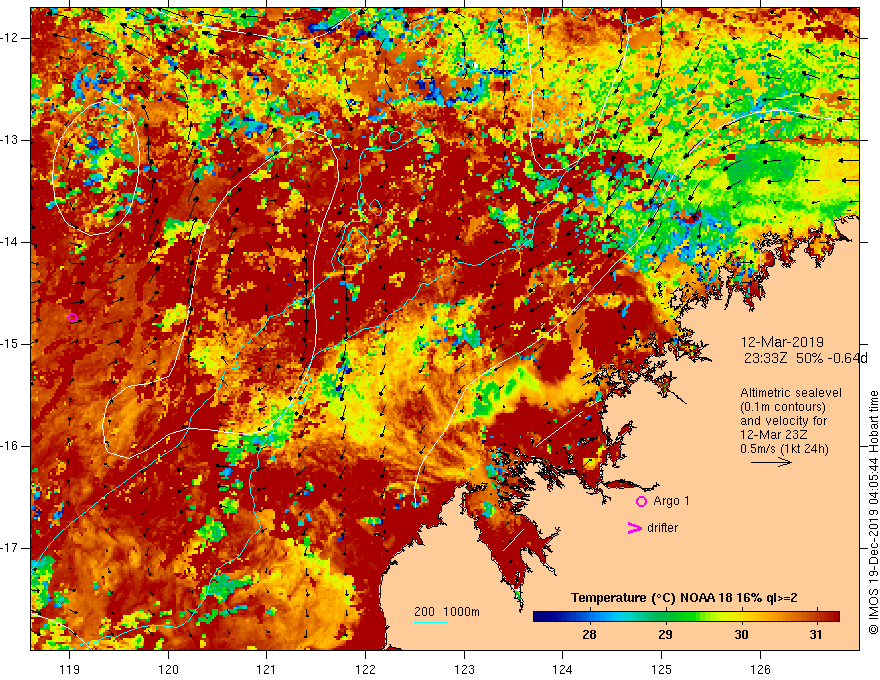The width and height of the screenshot is (880, 680).
Task: Click the Argo 1 legend label
Action: coord(671,501)
